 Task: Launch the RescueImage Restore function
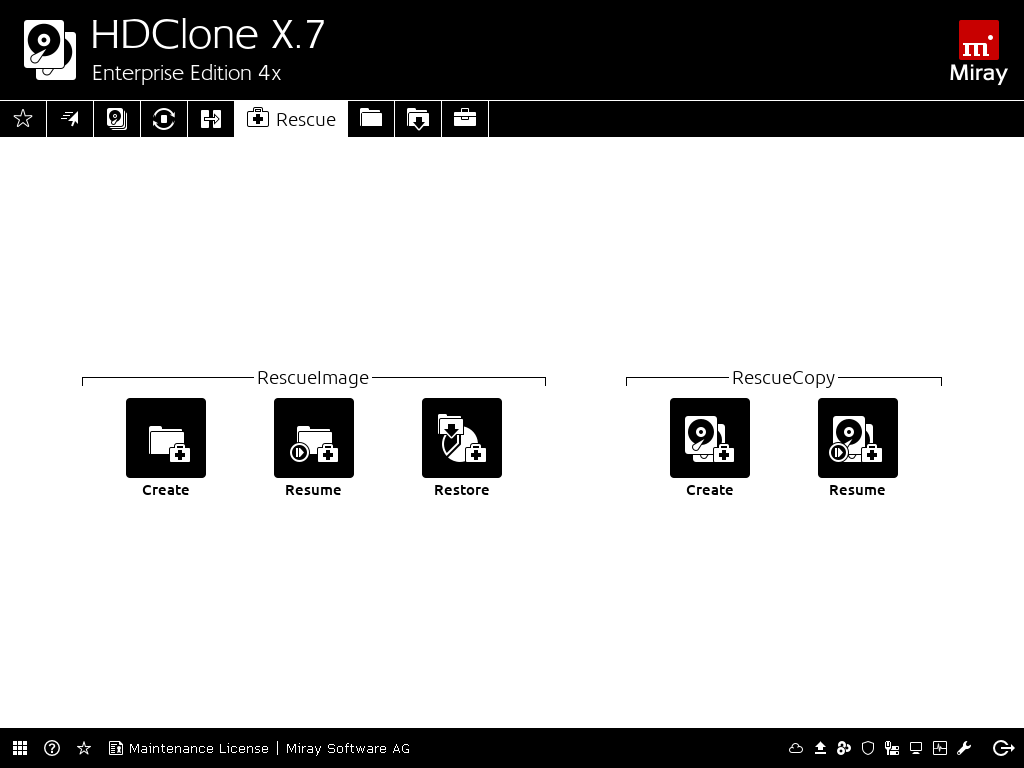(462, 438)
